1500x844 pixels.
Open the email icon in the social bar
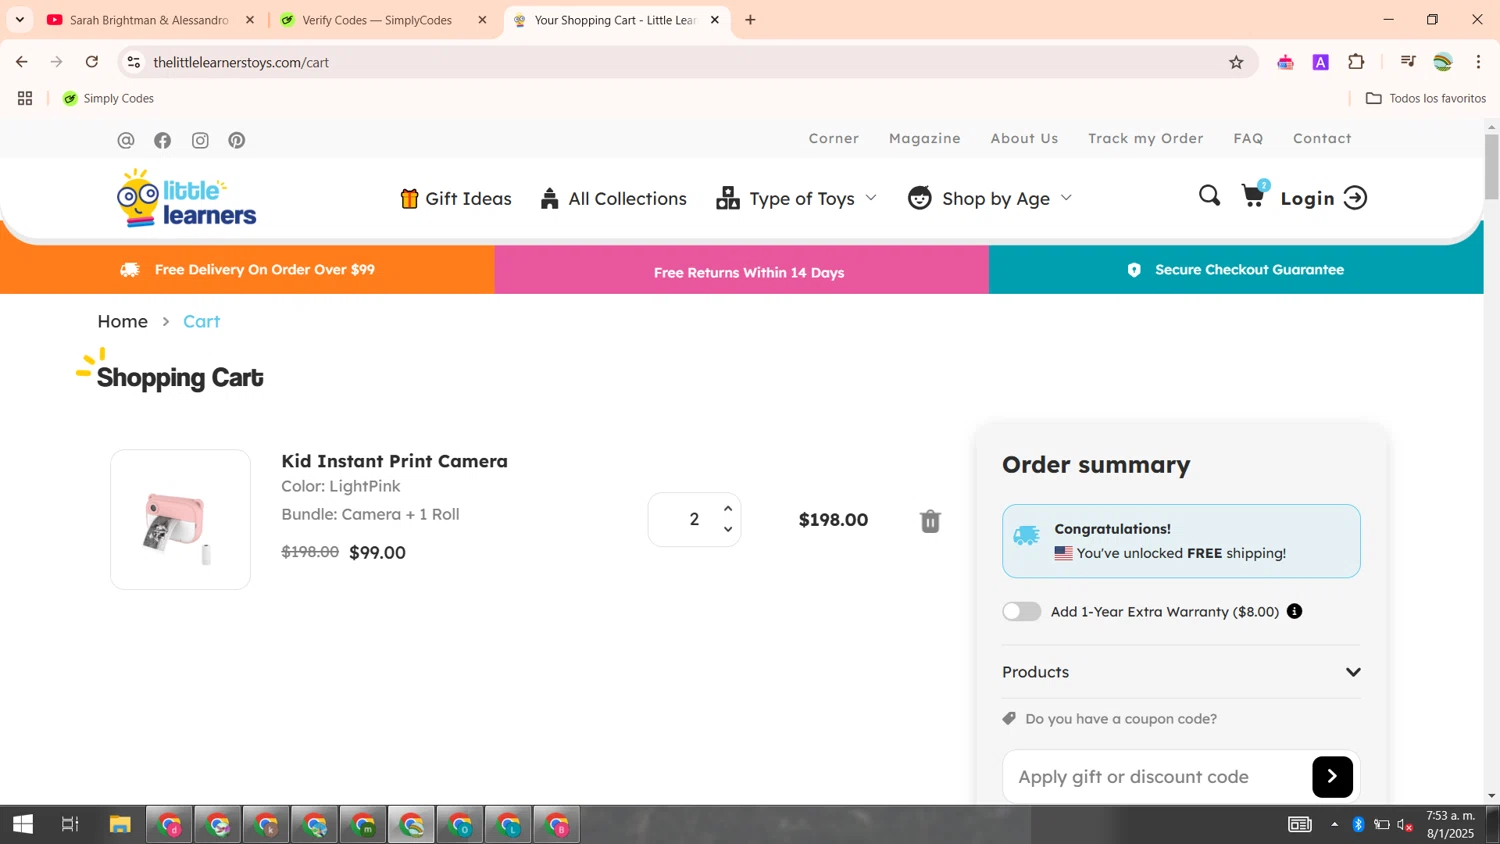pyautogui.click(x=126, y=140)
